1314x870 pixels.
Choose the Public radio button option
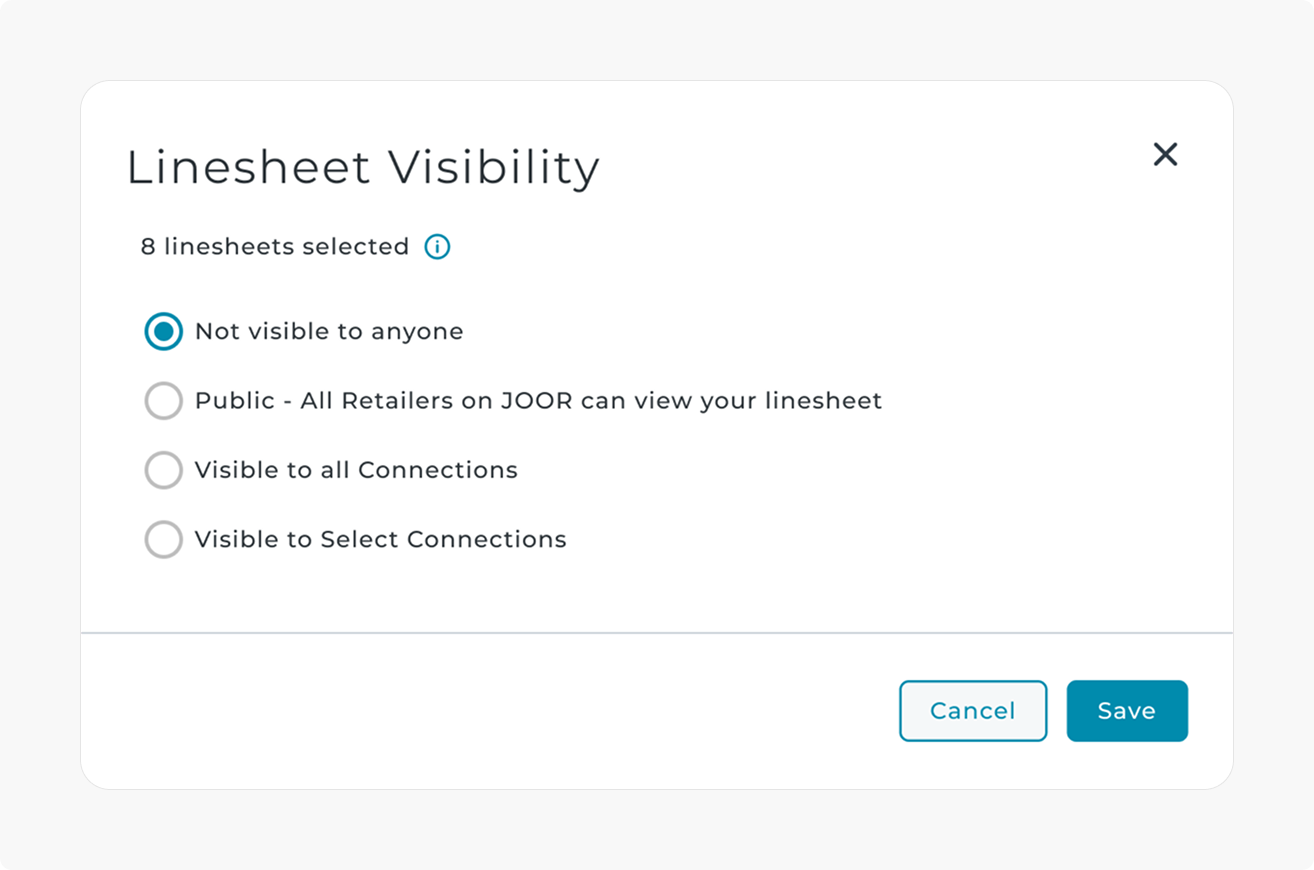point(164,401)
